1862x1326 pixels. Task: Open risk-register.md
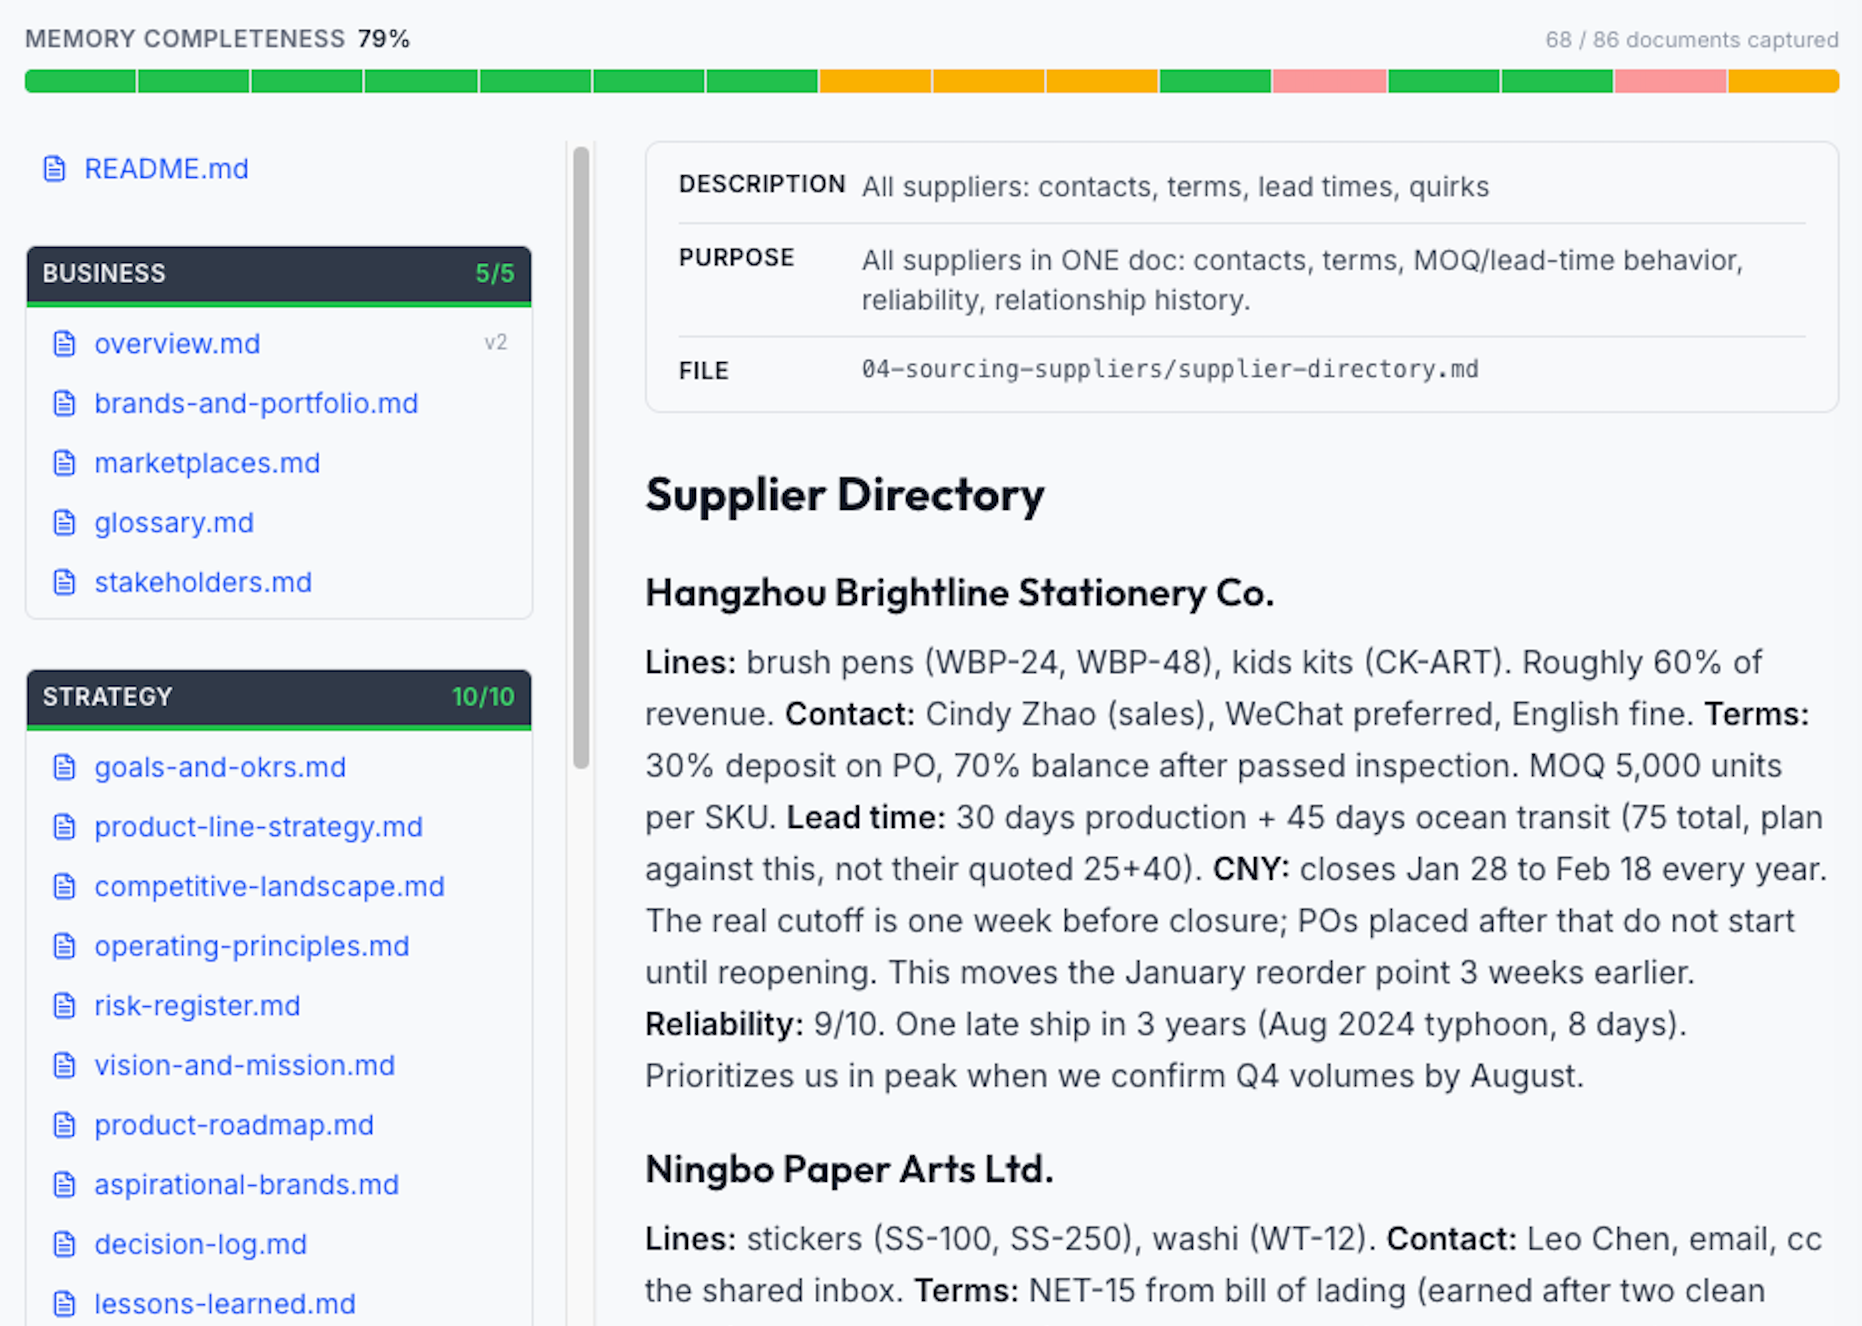[x=197, y=1006]
